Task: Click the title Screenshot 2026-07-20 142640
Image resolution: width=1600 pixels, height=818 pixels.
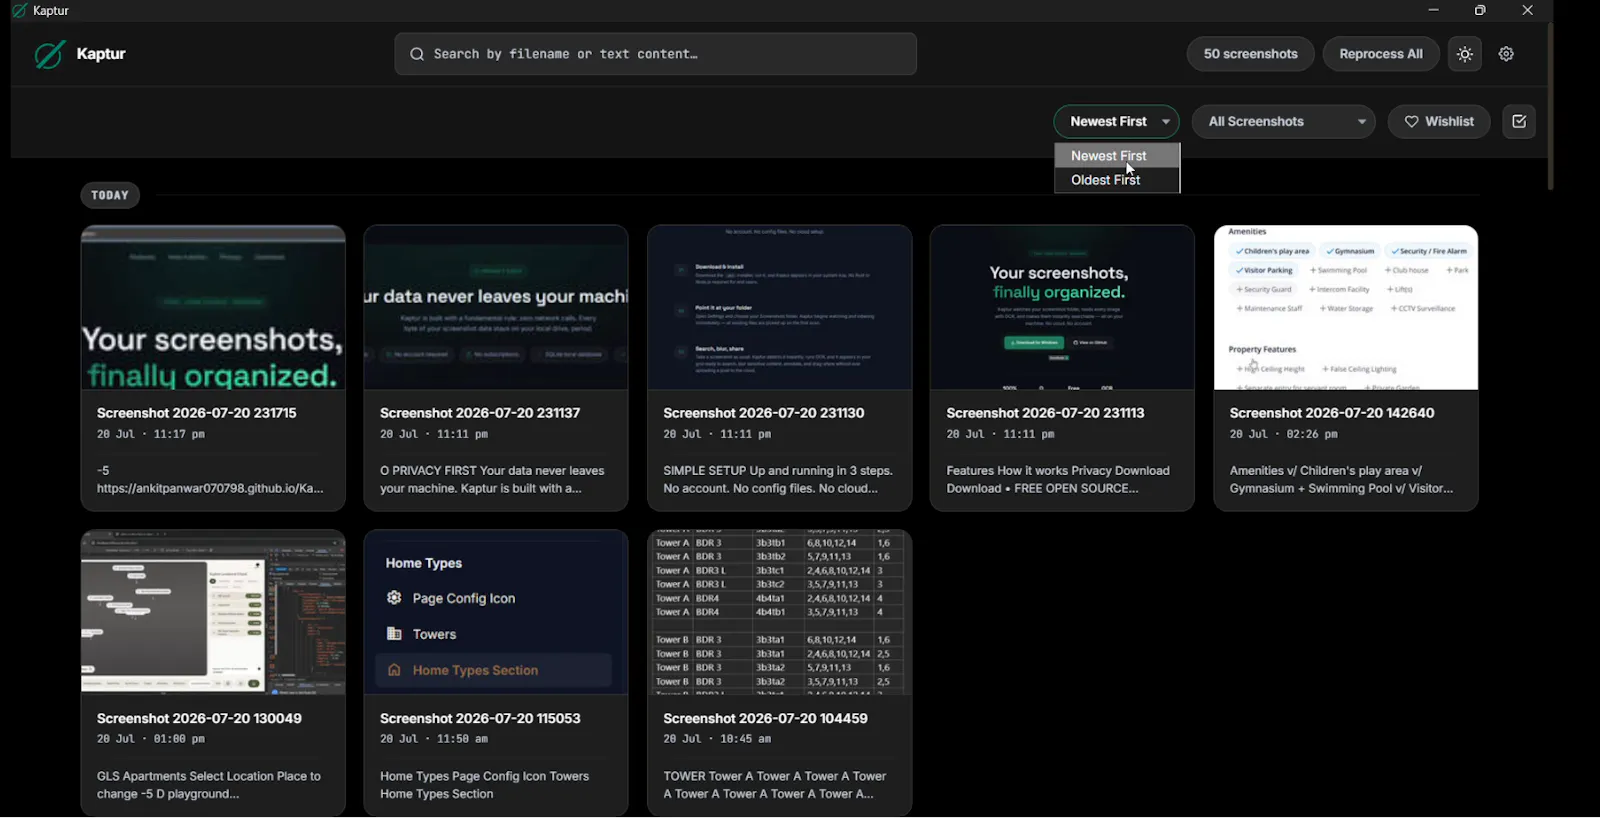Action: [x=1332, y=413]
